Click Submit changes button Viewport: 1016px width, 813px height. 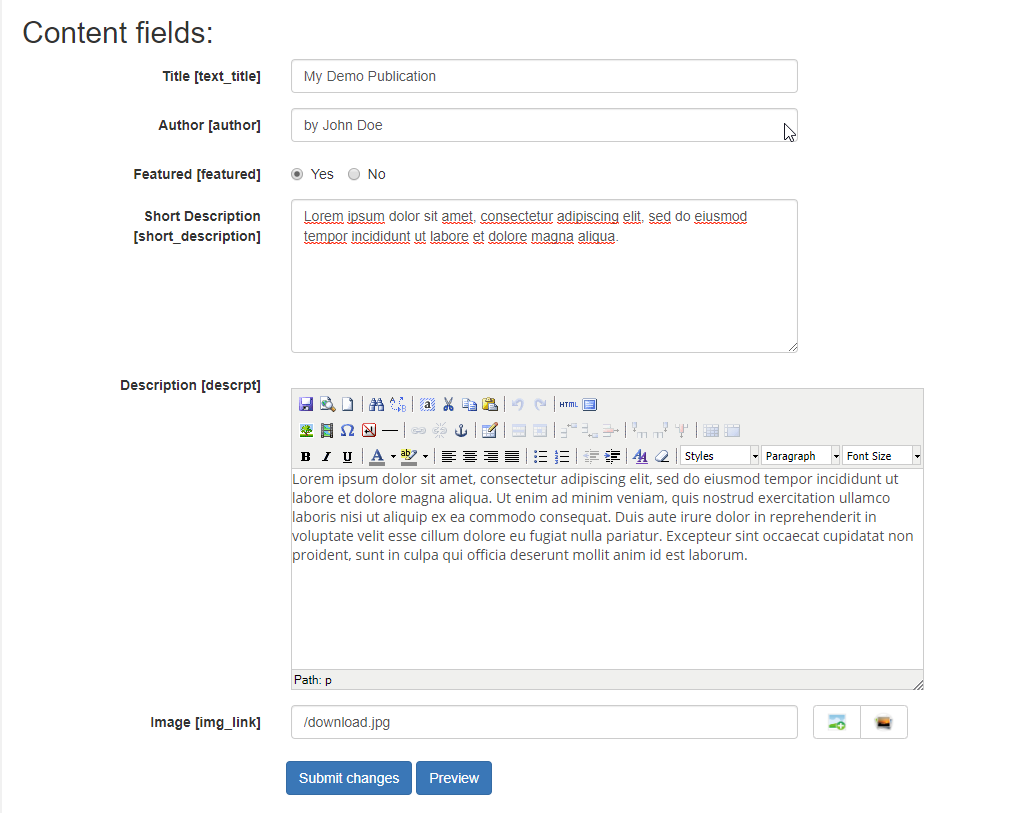click(349, 778)
